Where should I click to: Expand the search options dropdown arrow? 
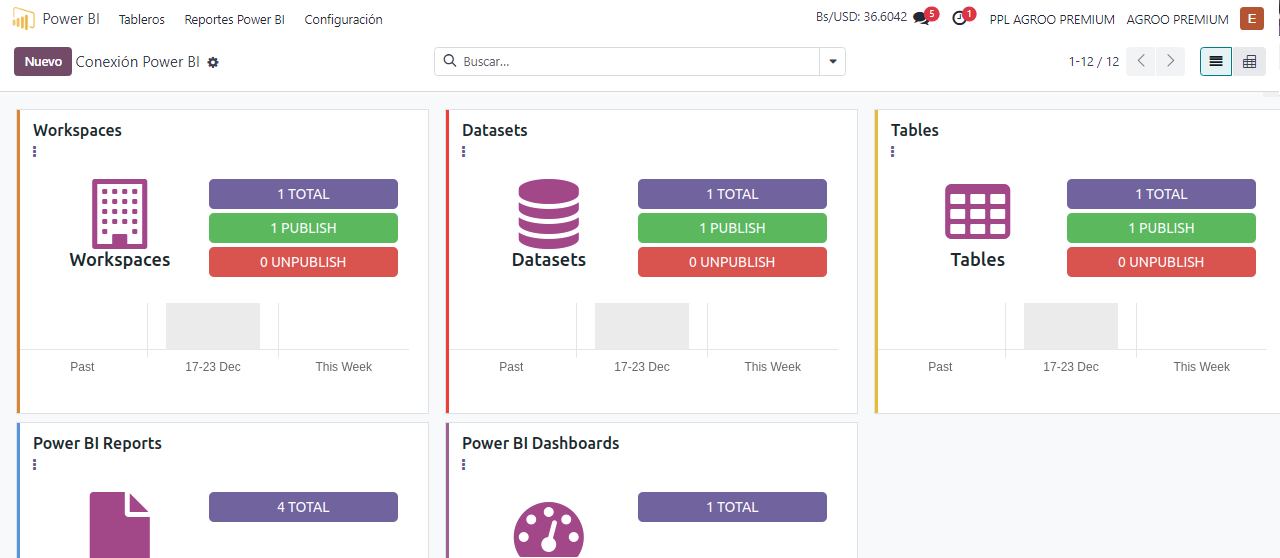click(832, 61)
